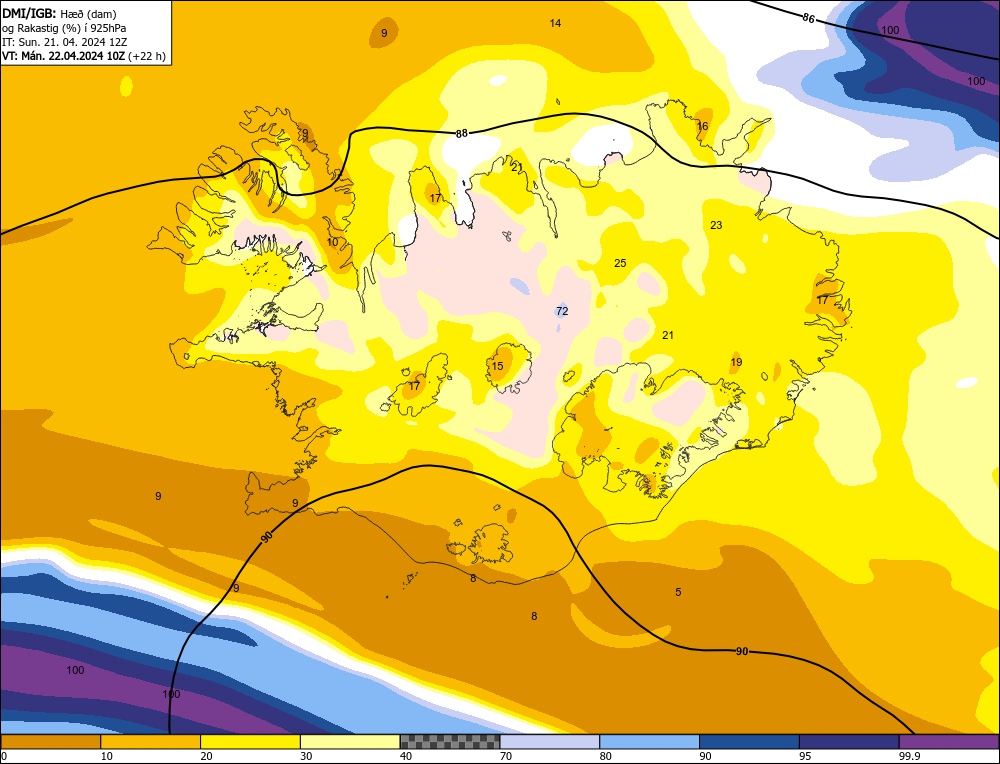Click the lavender 70–80 legend swatch
Viewport: 1000px width, 764px height.
(x=550, y=742)
